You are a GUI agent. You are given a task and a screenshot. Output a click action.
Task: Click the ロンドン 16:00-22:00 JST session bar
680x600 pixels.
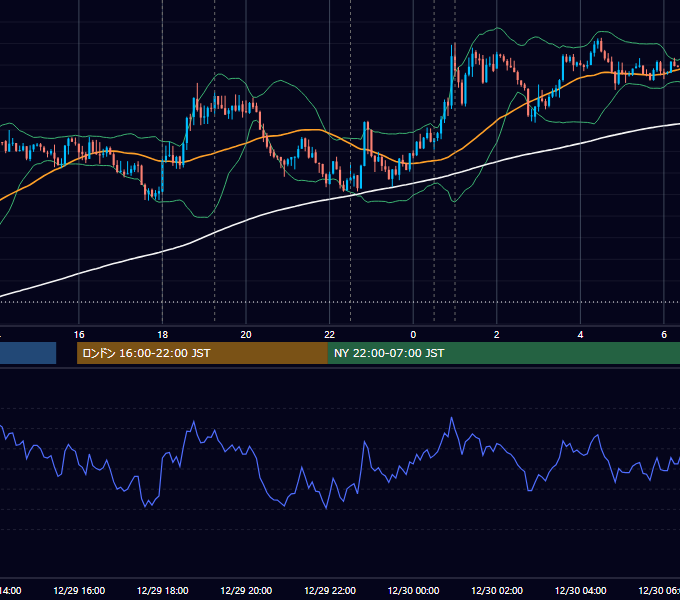(x=202, y=353)
